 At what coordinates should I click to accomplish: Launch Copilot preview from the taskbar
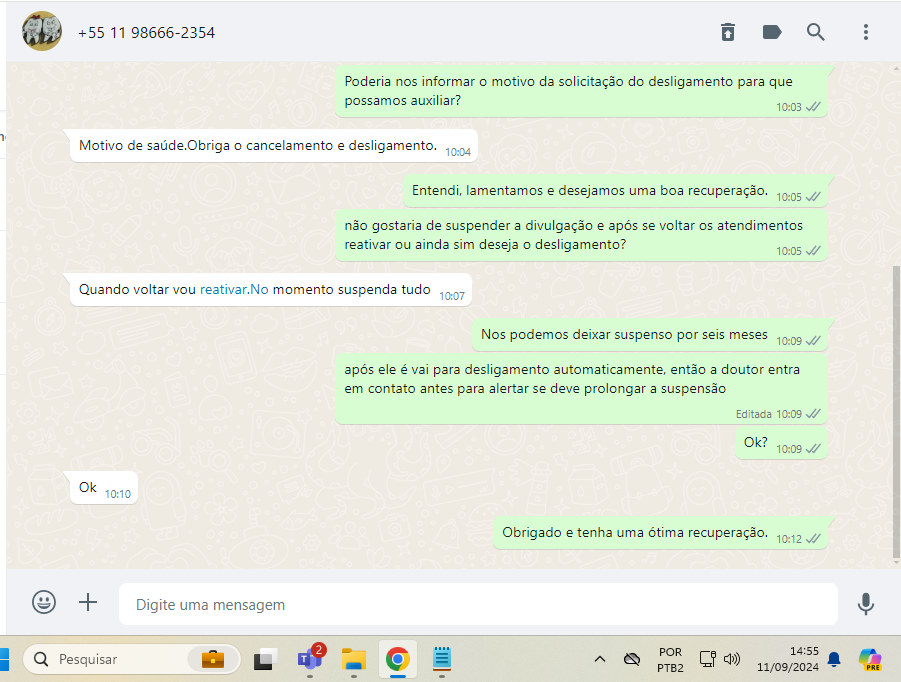870,659
